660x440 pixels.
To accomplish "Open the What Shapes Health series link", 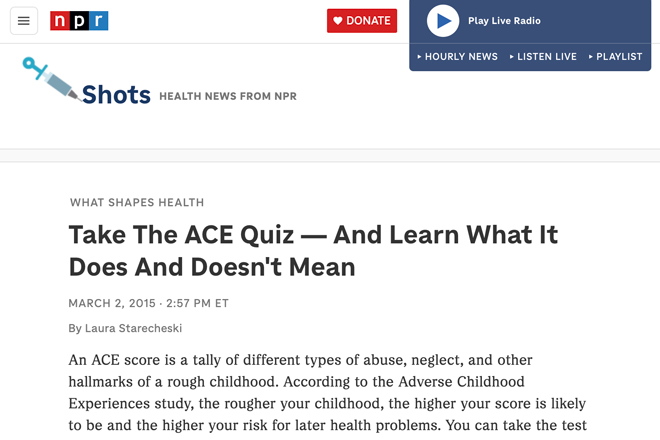I will [137, 203].
